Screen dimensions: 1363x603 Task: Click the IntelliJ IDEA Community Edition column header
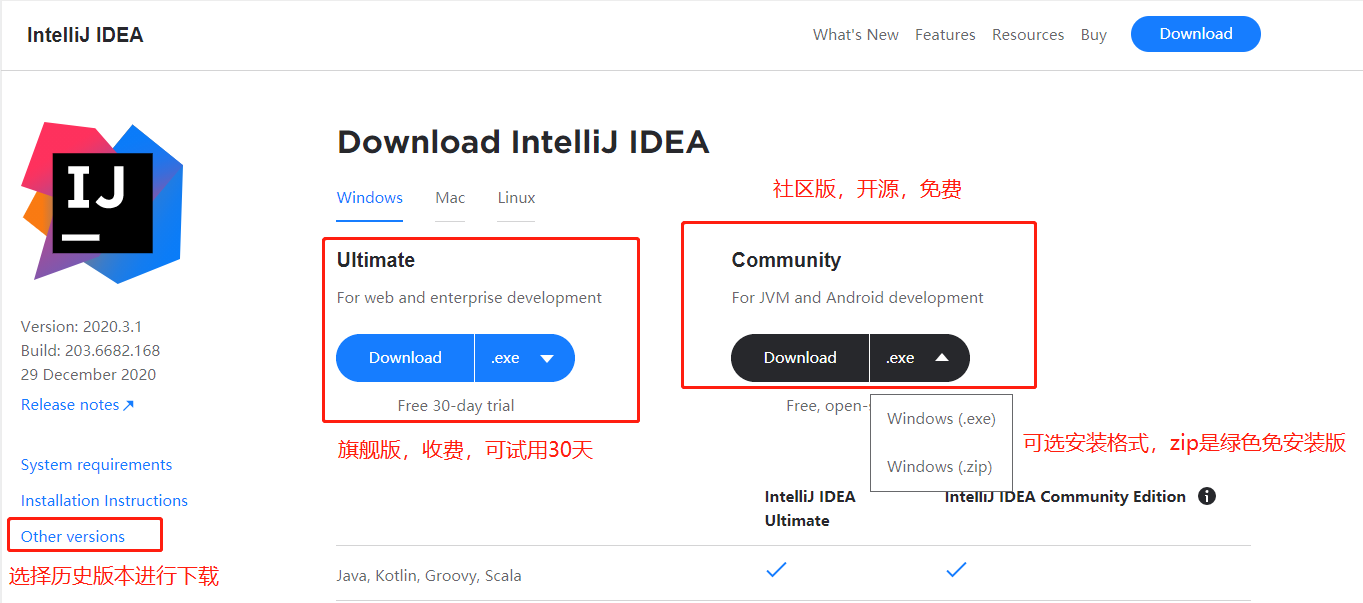pyautogui.click(x=1065, y=497)
